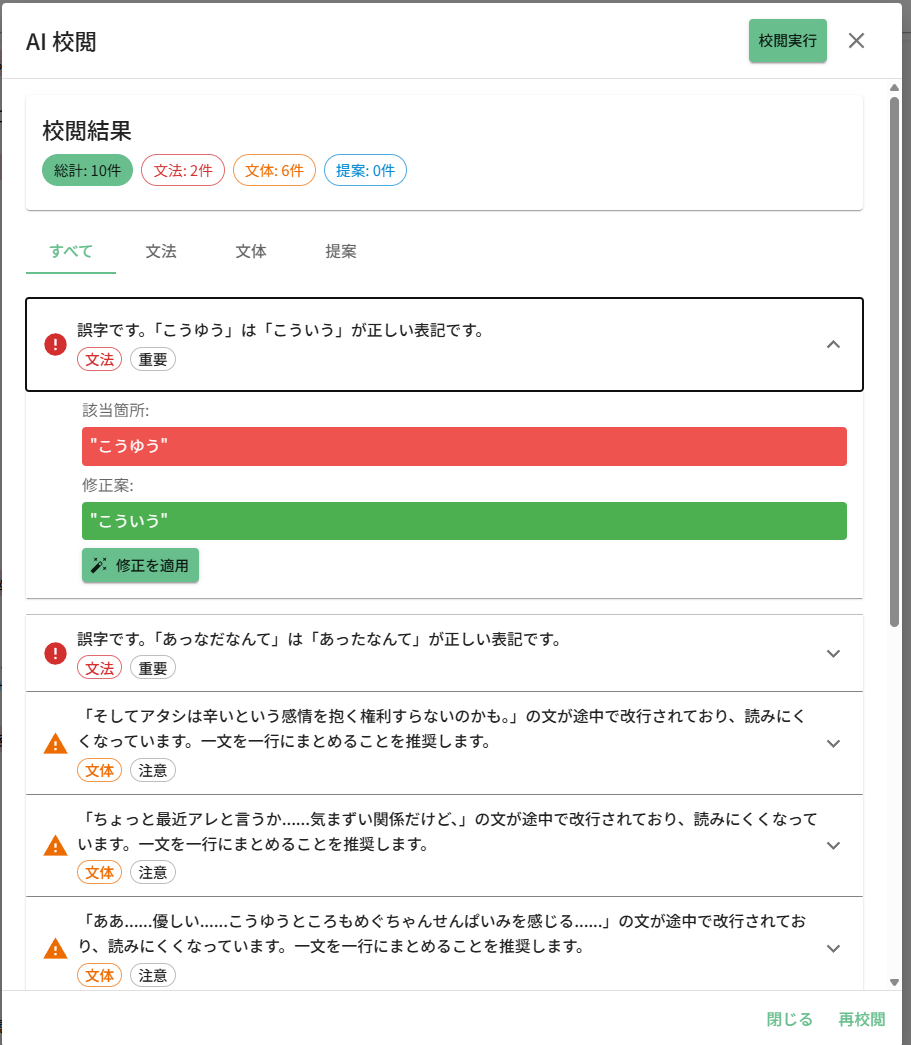Expand the あっなだなんて typo item
Screen dimensions: 911x1045
(x=833, y=653)
